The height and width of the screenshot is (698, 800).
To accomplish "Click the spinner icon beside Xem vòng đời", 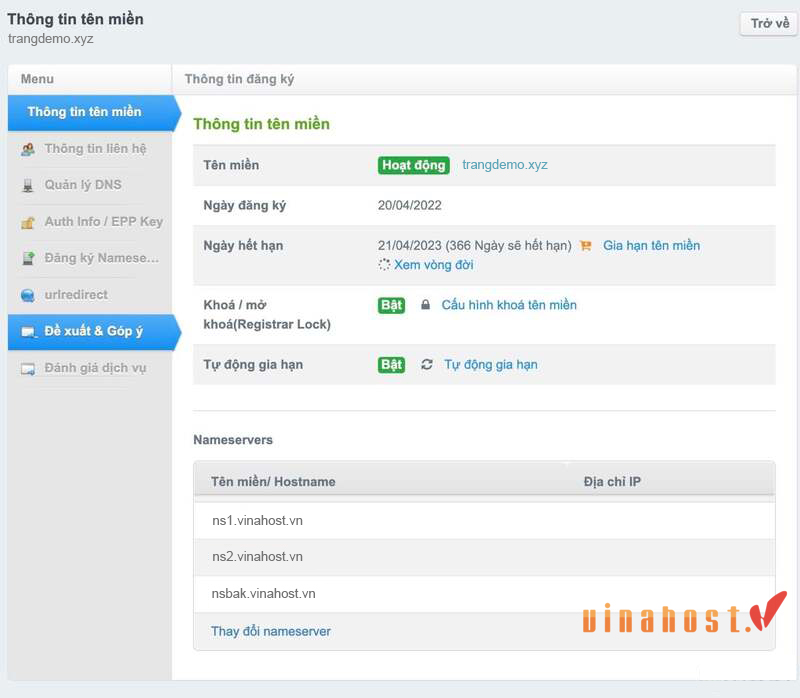I will tap(384, 265).
